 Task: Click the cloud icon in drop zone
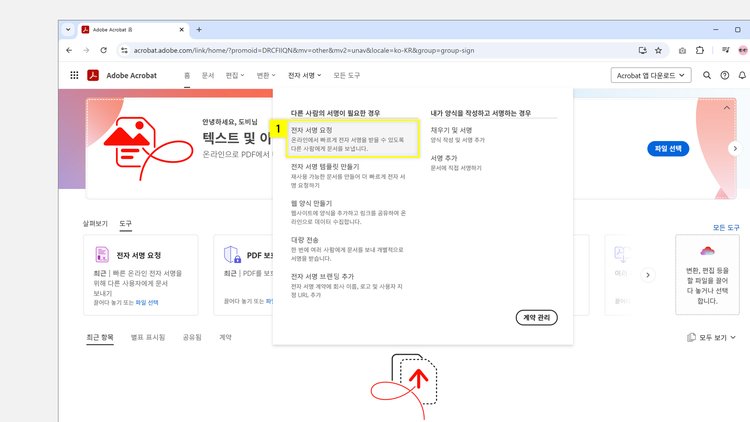click(x=707, y=251)
